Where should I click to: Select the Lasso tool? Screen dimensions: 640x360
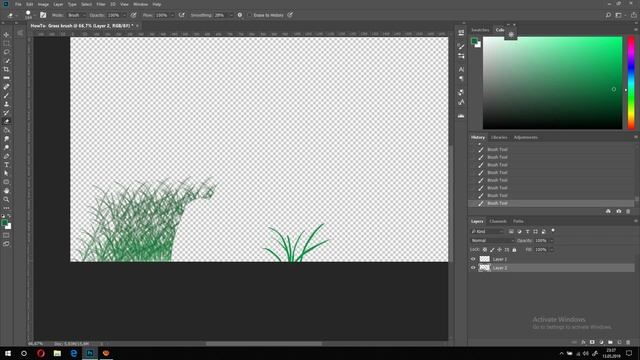tap(7, 52)
